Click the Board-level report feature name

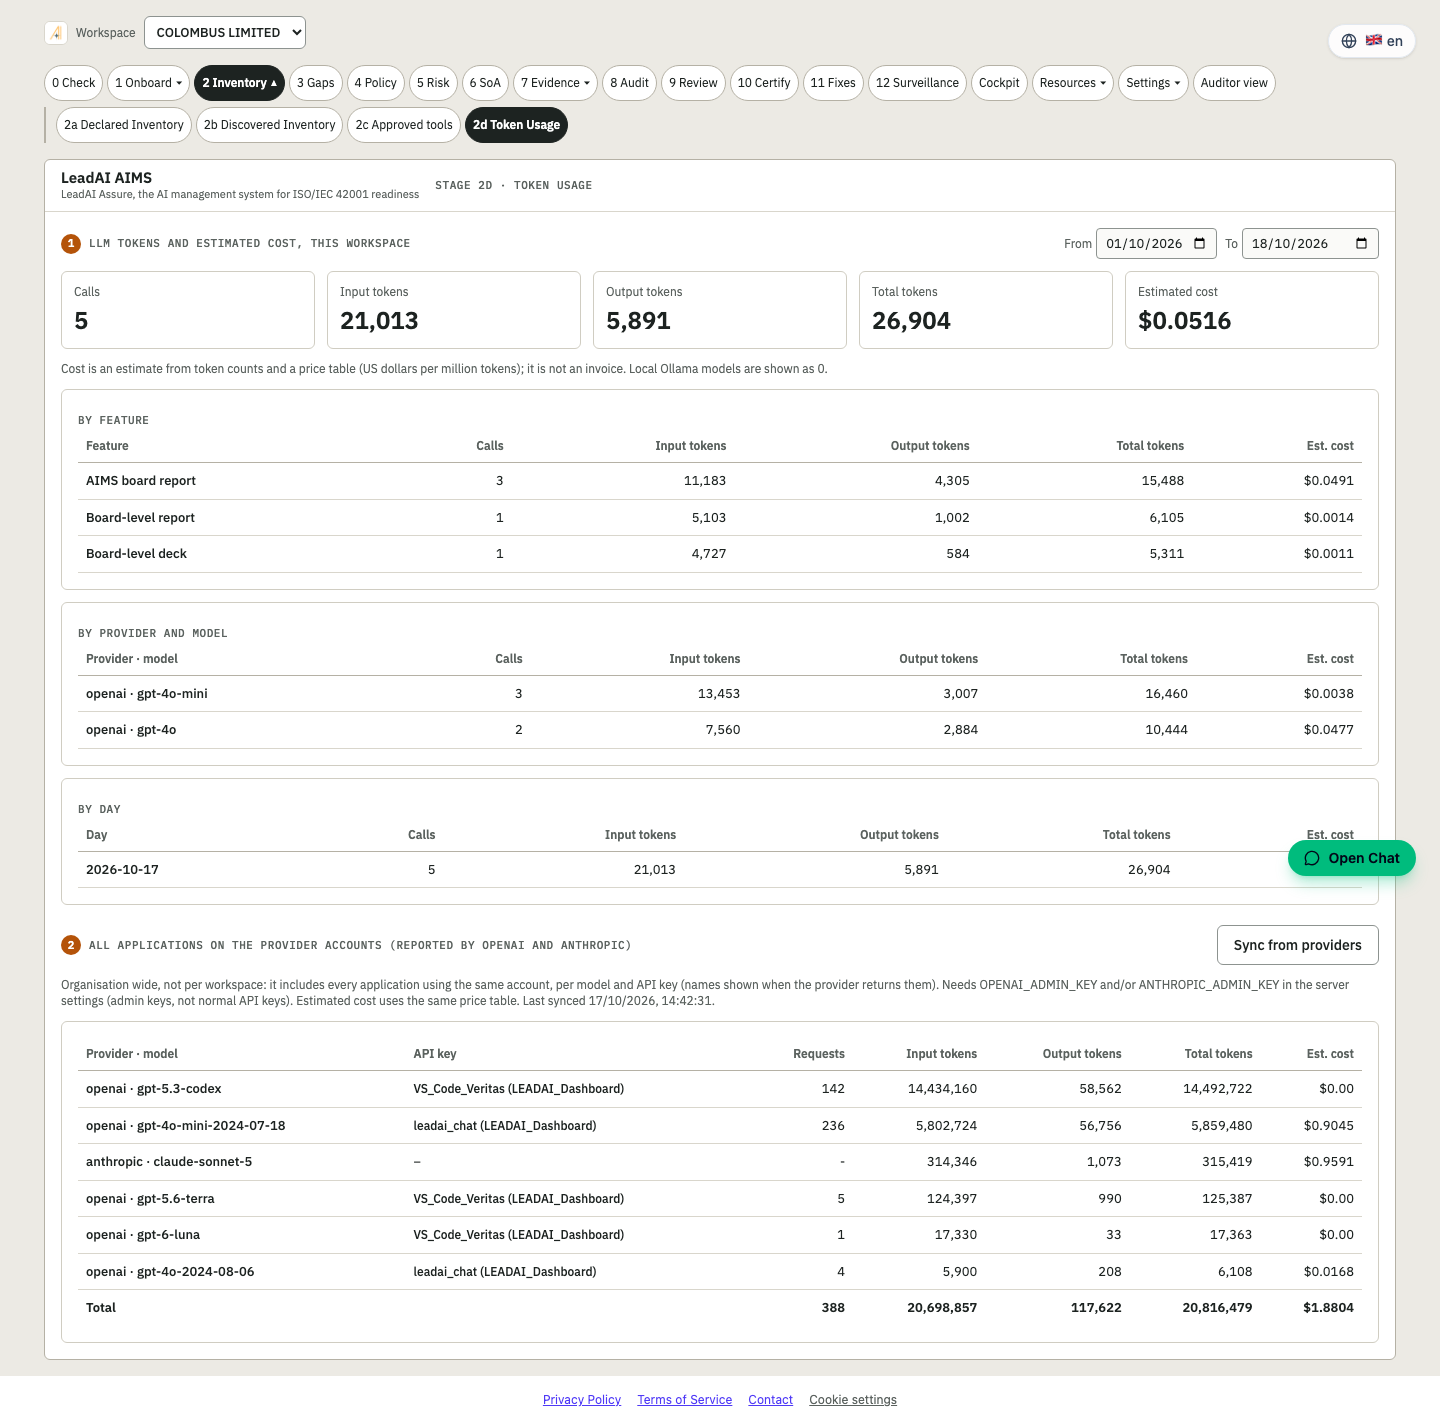(140, 518)
